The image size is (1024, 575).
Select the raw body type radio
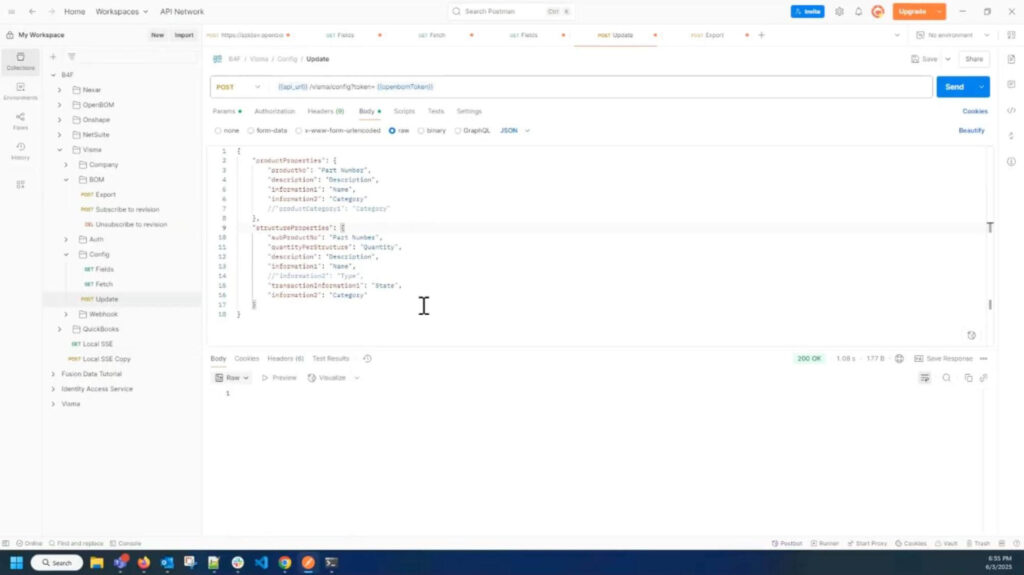click(392, 131)
